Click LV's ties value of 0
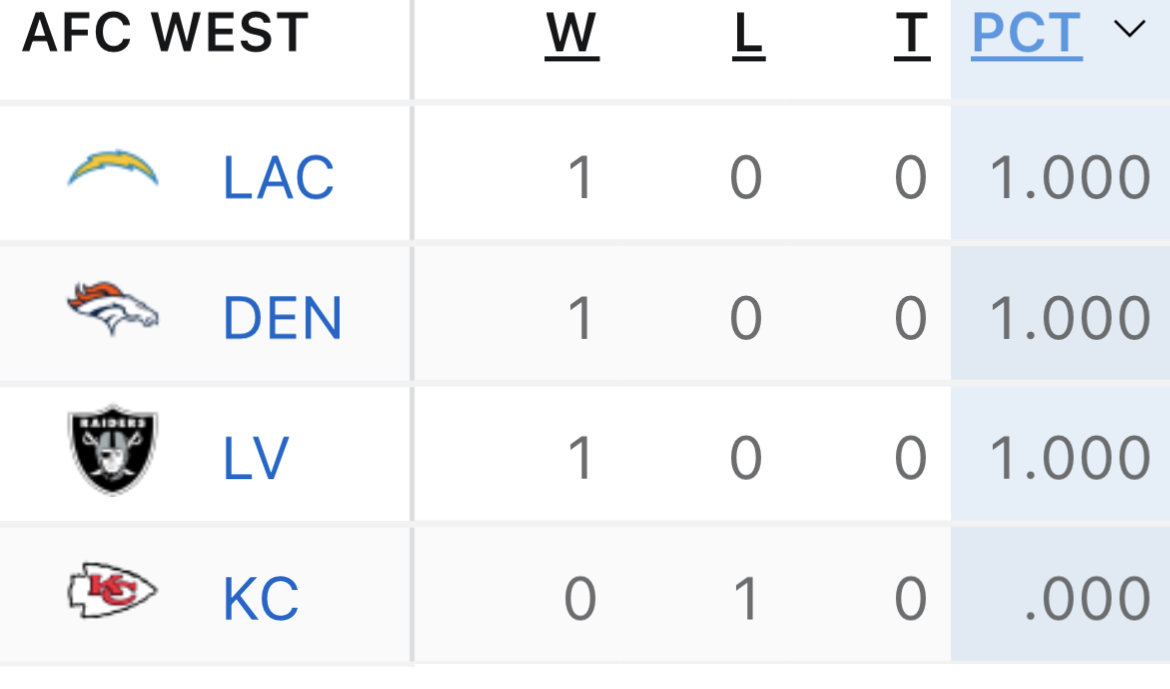Viewport: 1170px width, 689px height. coord(911,459)
